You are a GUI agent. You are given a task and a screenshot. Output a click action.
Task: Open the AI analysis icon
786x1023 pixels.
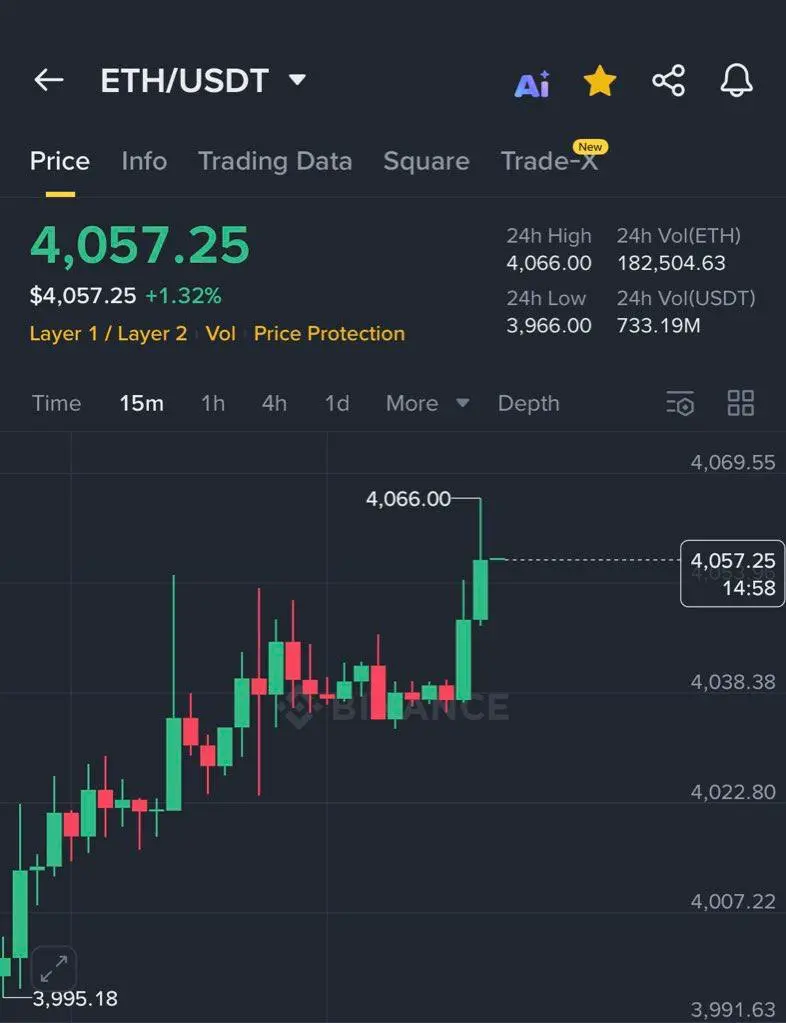click(532, 84)
